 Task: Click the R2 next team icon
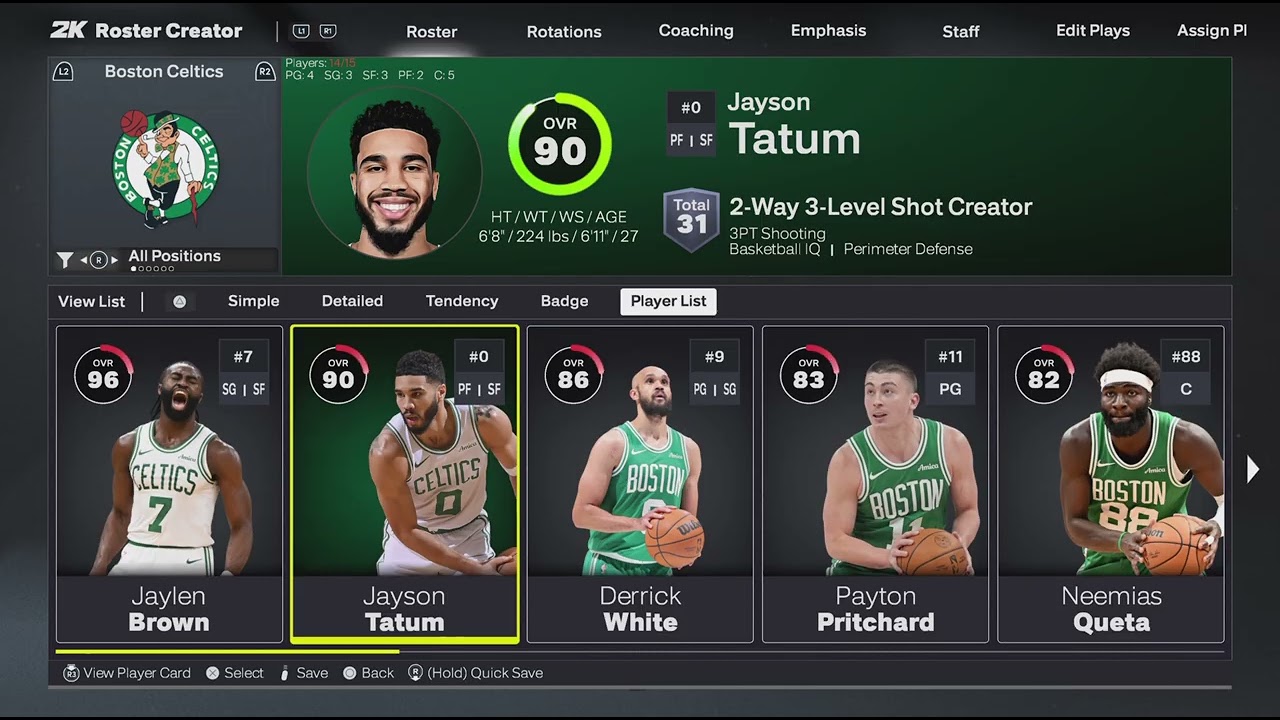(x=265, y=72)
